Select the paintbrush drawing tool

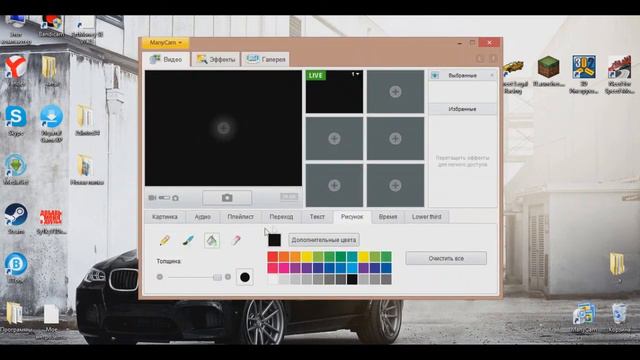pos(188,240)
